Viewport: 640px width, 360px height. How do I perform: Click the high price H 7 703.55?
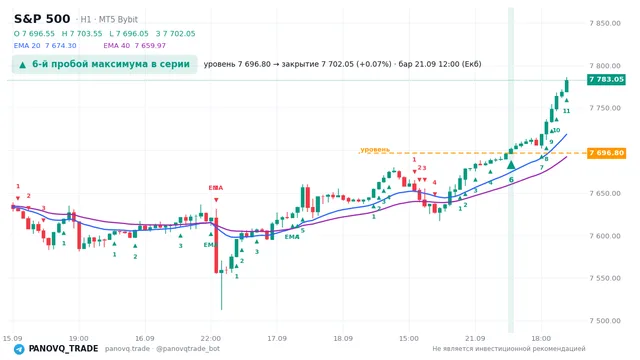[82, 33]
